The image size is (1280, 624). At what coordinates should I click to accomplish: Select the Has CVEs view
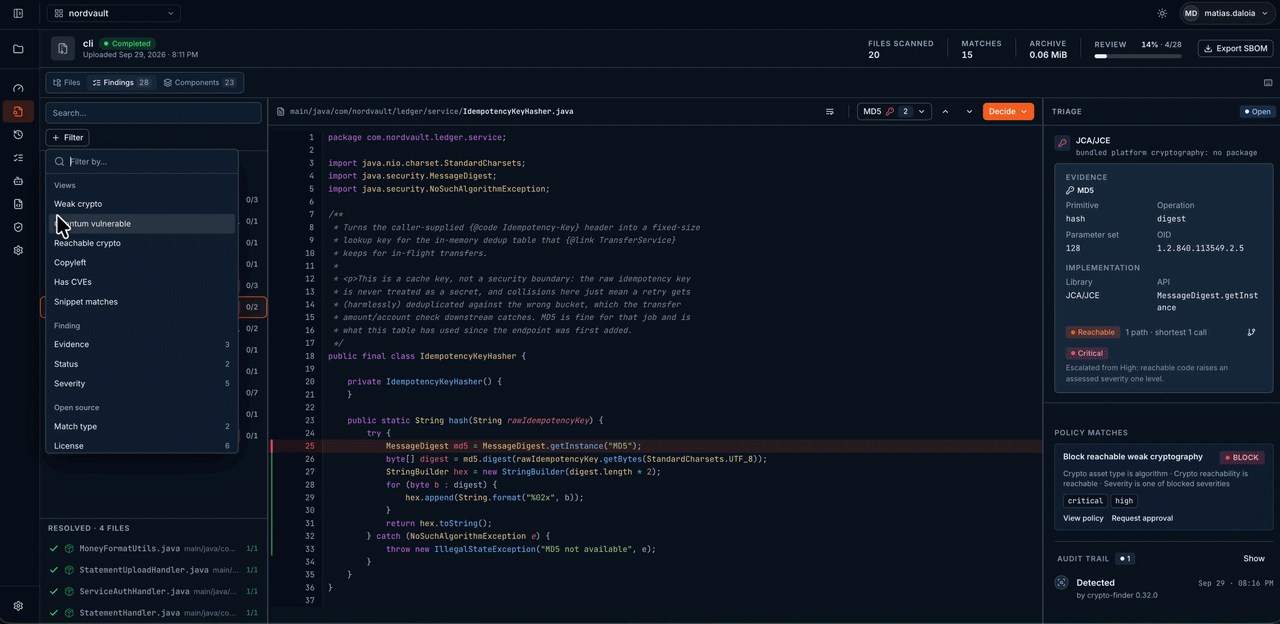(x=142, y=282)
